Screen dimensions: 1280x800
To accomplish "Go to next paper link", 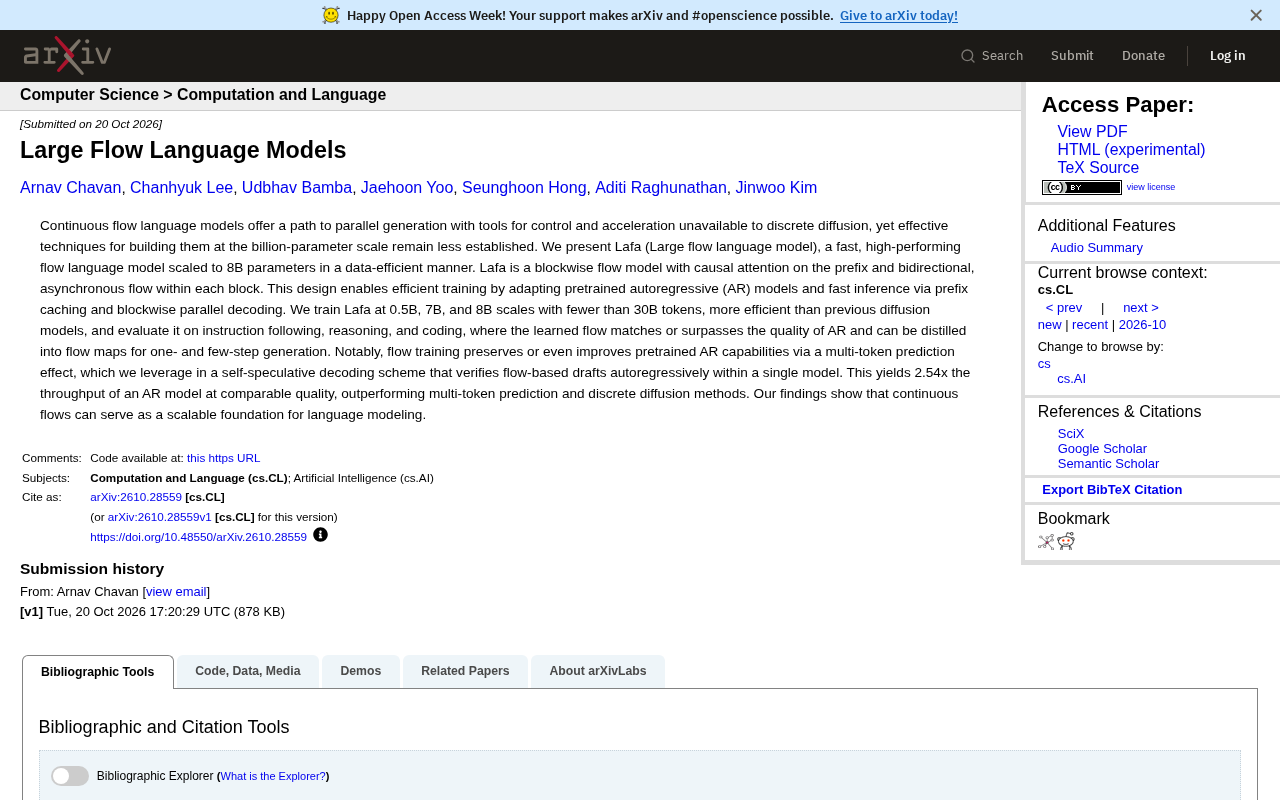I will click(1141, 308).
